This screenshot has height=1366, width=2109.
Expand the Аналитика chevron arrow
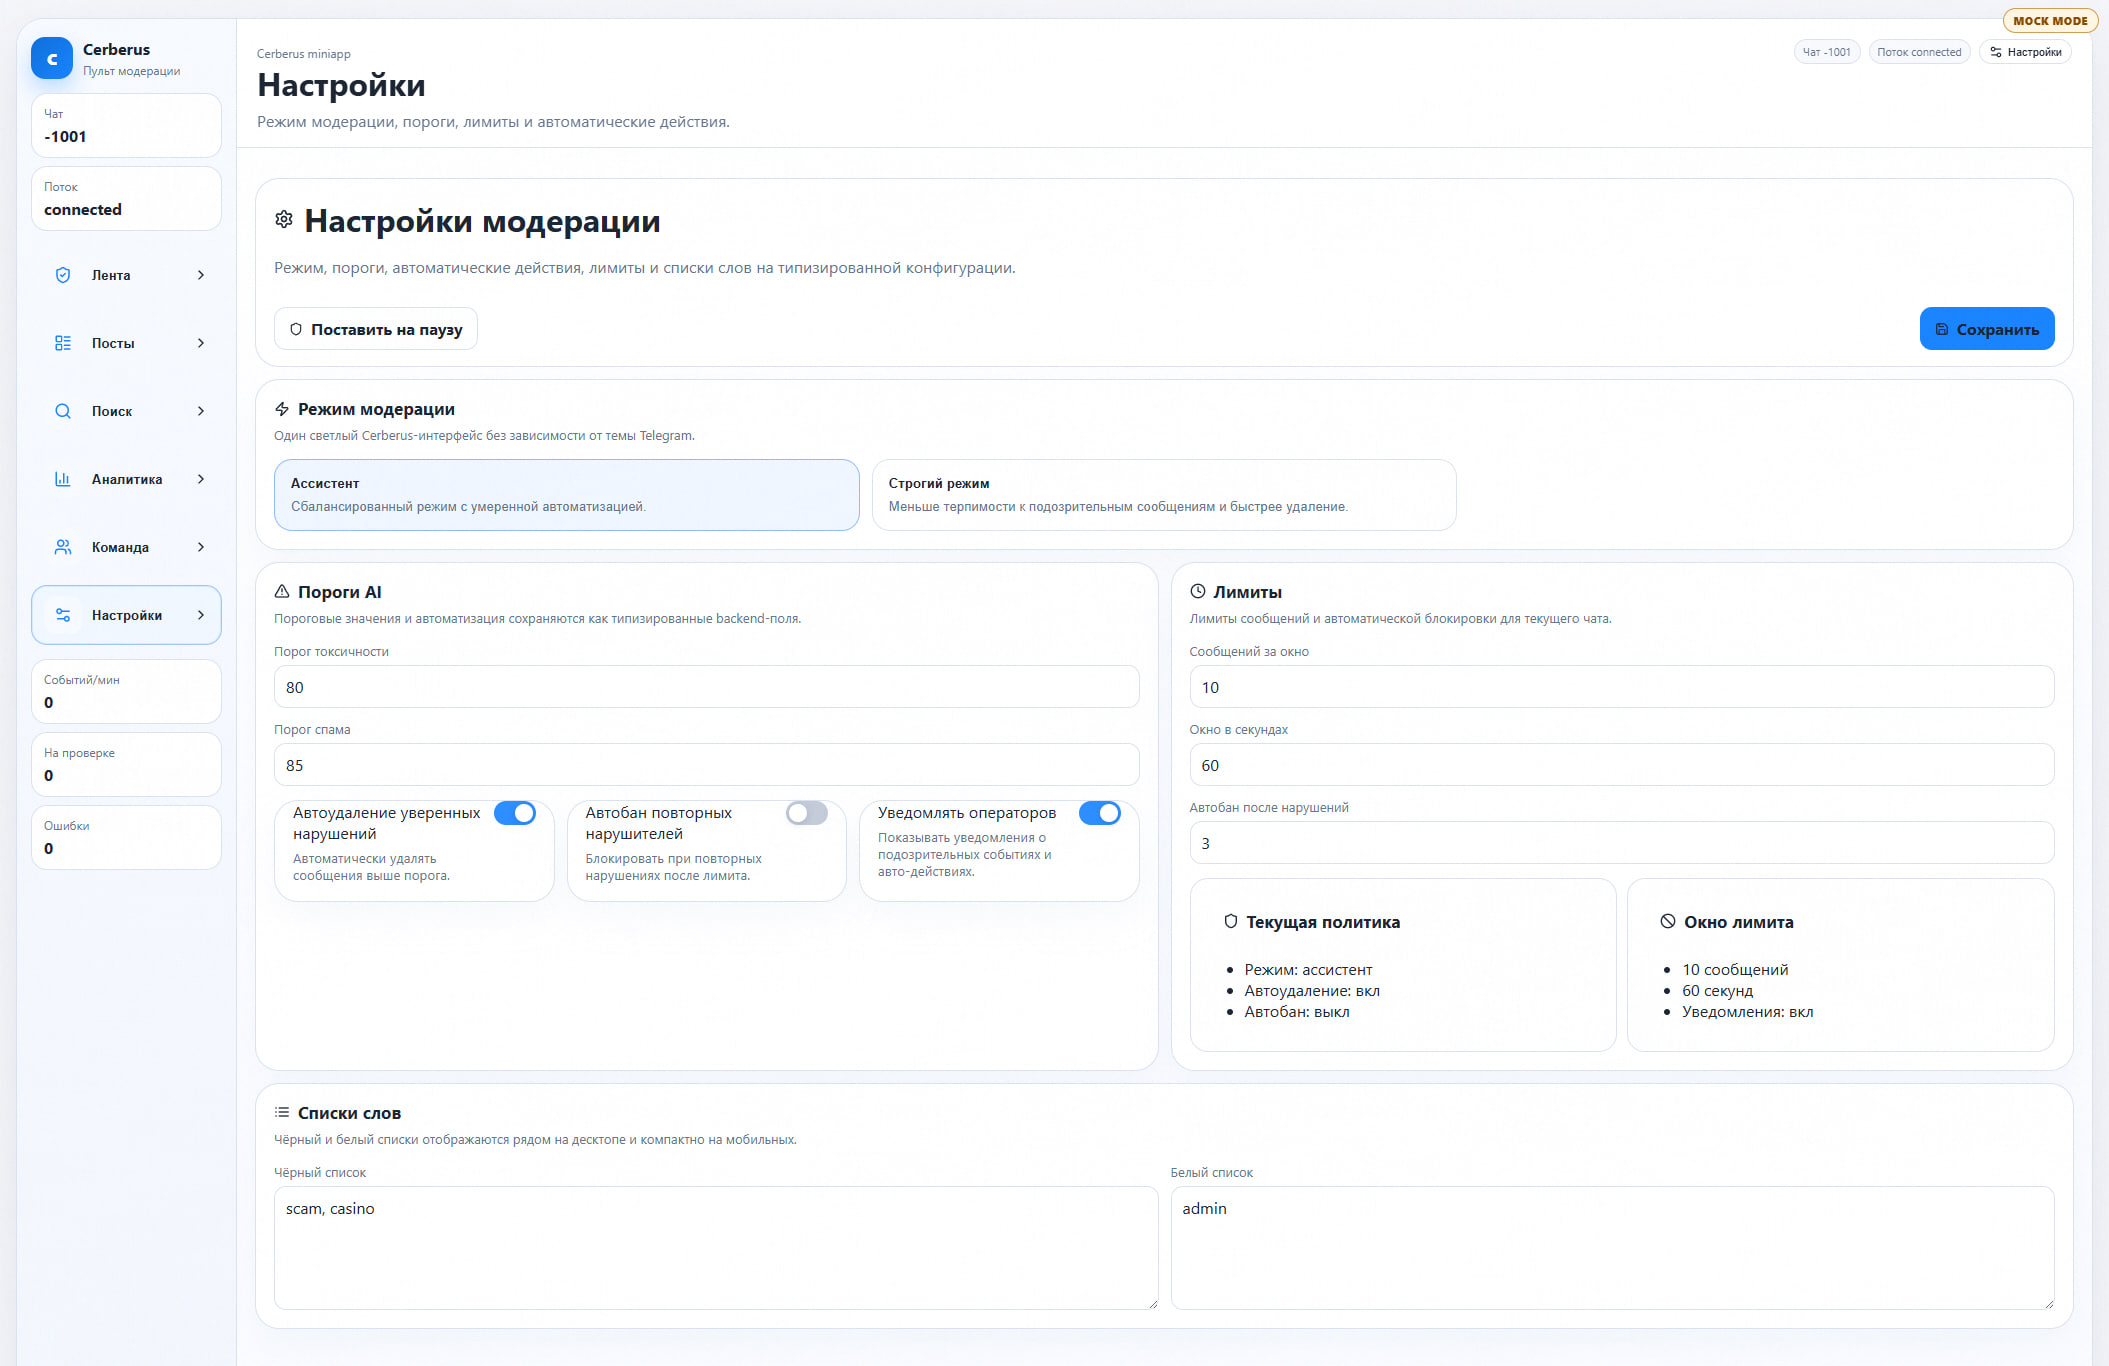(x=201, y=479)
